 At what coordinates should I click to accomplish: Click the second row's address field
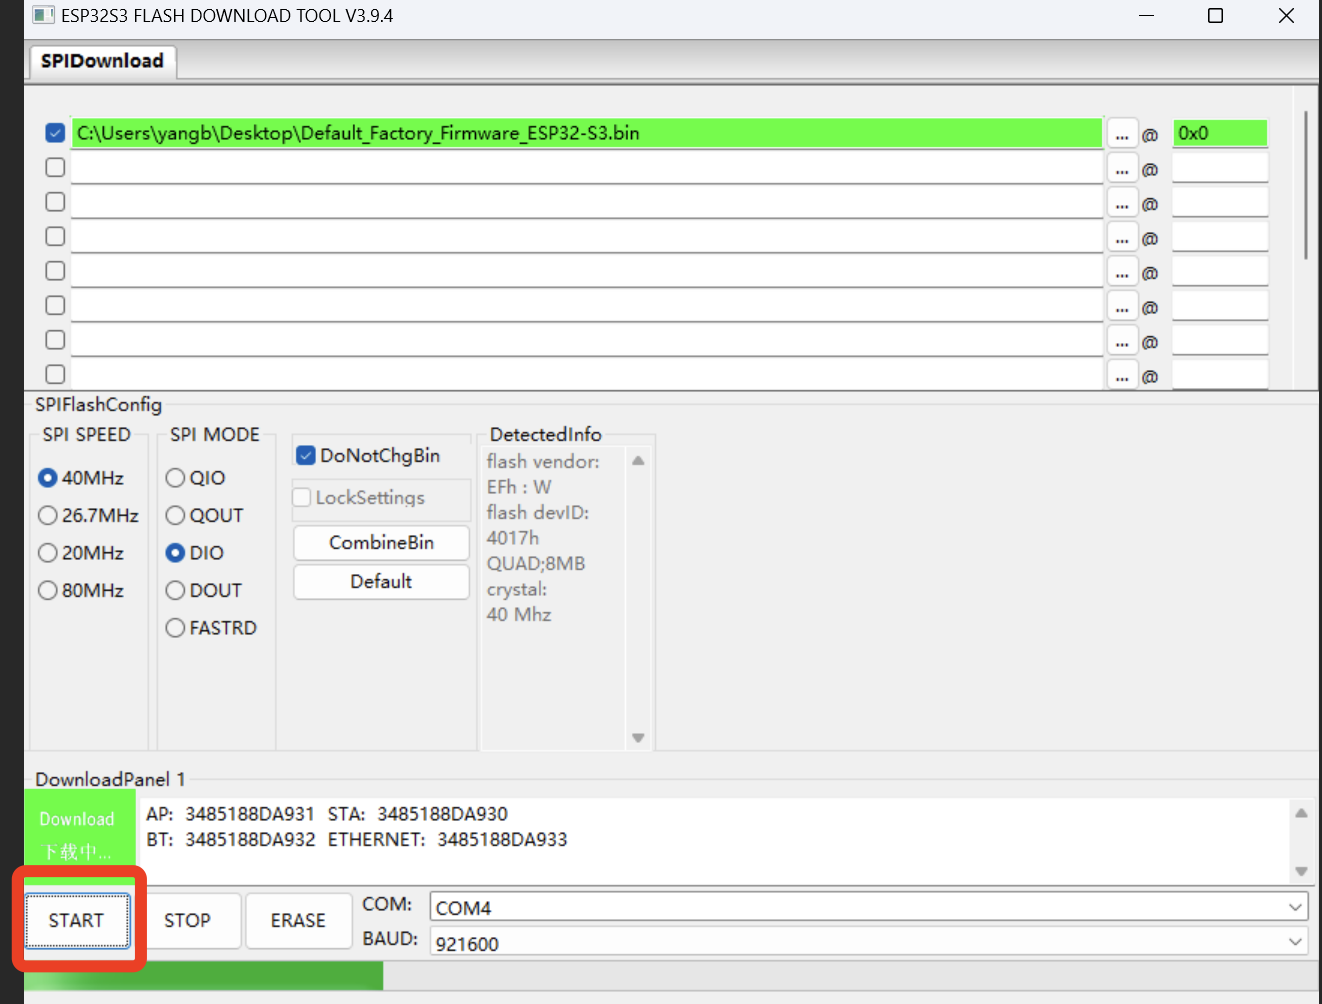1220,167
